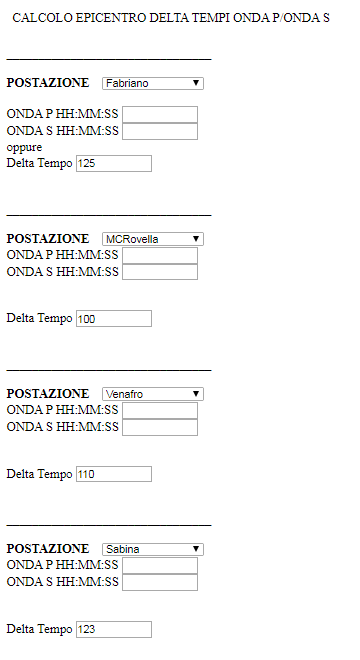The height and width of the screenshot is (660, 360).
Task: Focus the ONDA P field under Sabina
Action: (160, 566)
